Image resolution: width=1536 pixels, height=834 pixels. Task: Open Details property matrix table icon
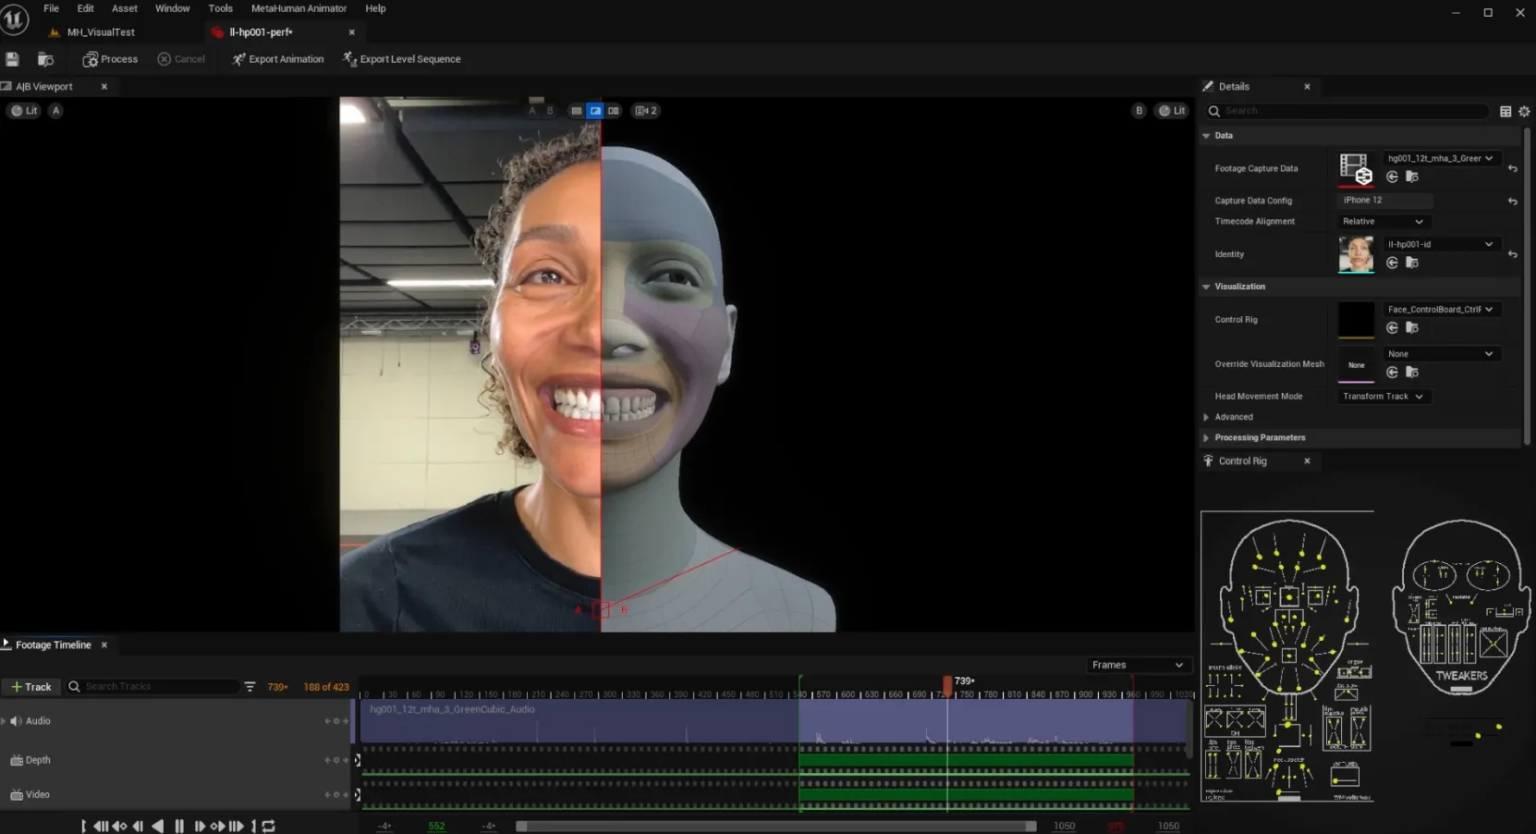[x=1505, y=111]
